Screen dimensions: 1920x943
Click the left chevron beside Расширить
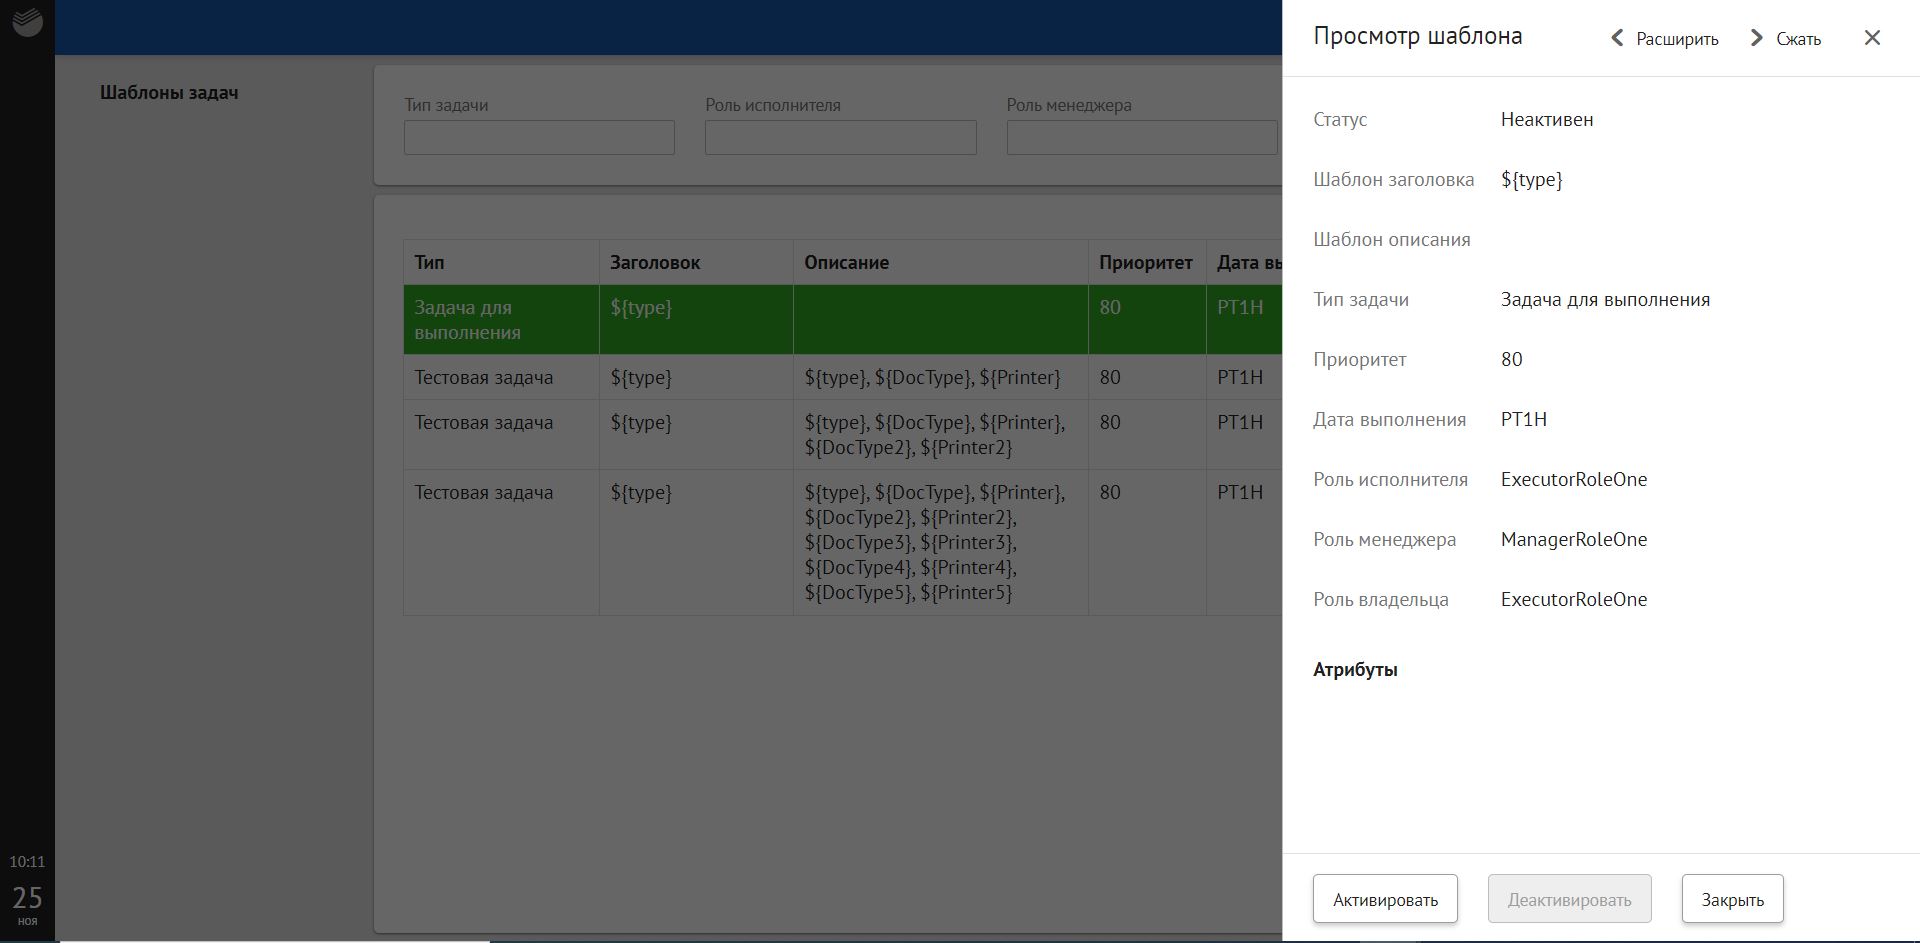(1617, 38)
